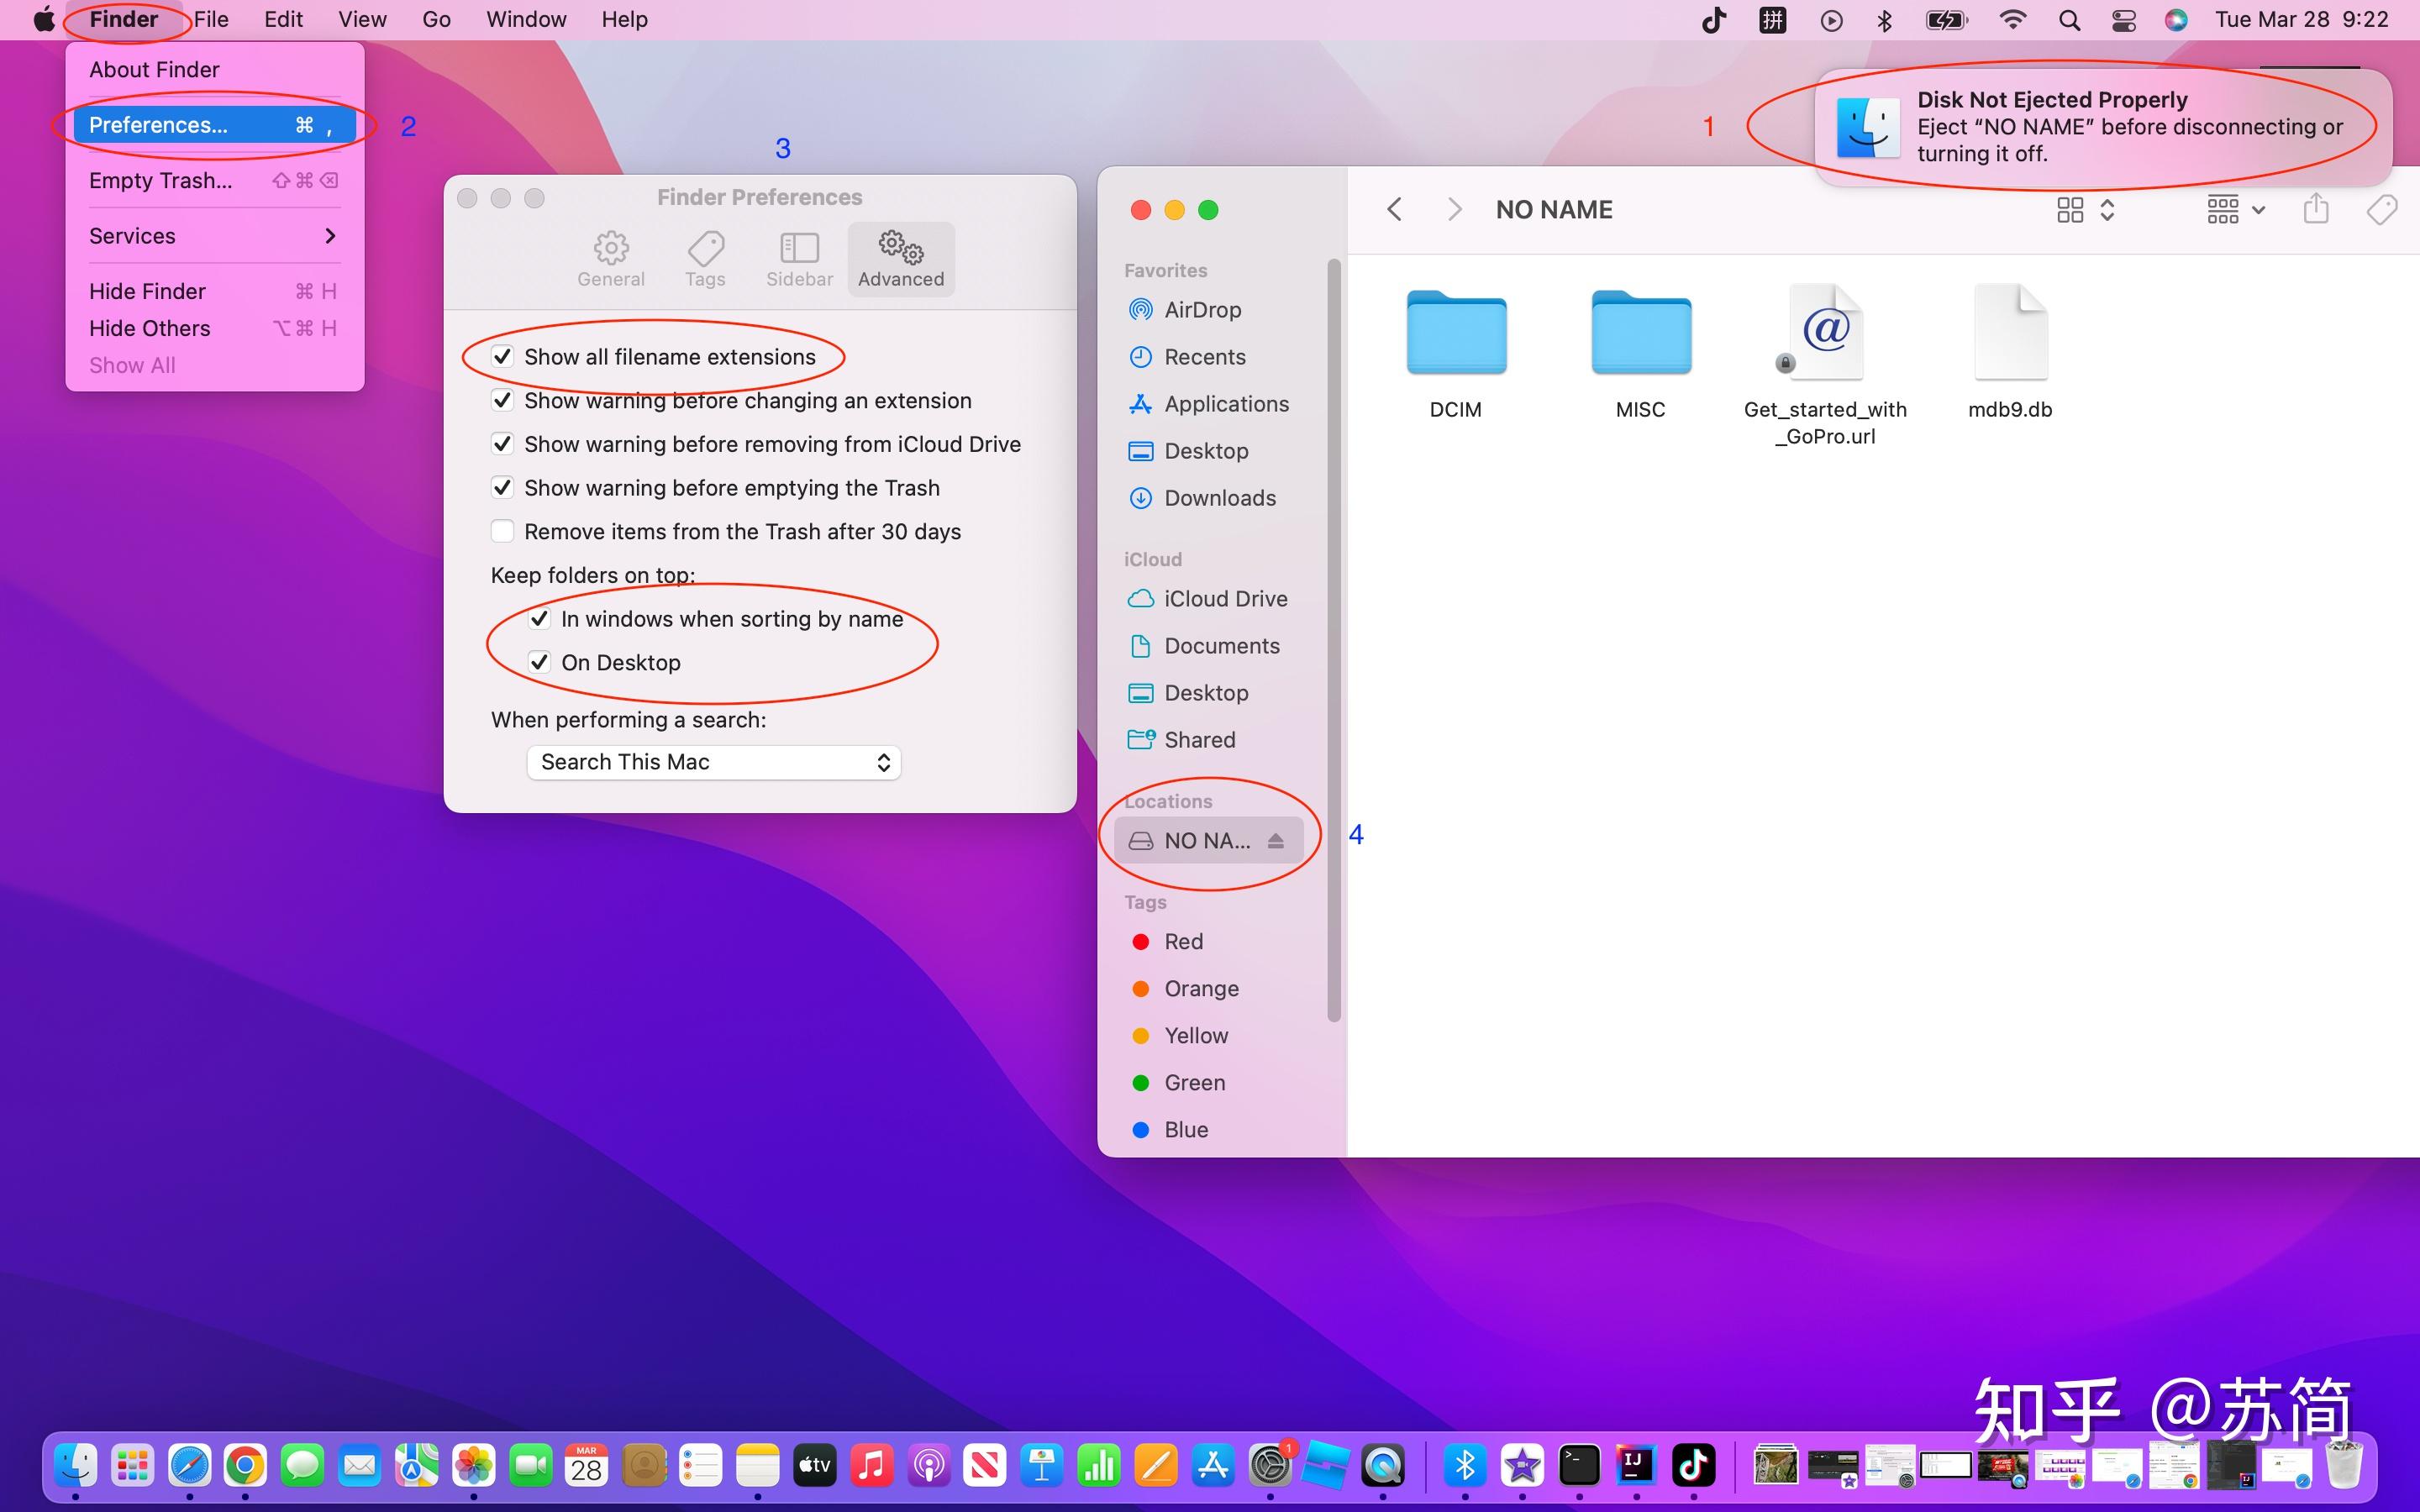2420x1512 pixels.
Task: Toggle warning before emptying the Trash
Action: click(x=503, y=488)
